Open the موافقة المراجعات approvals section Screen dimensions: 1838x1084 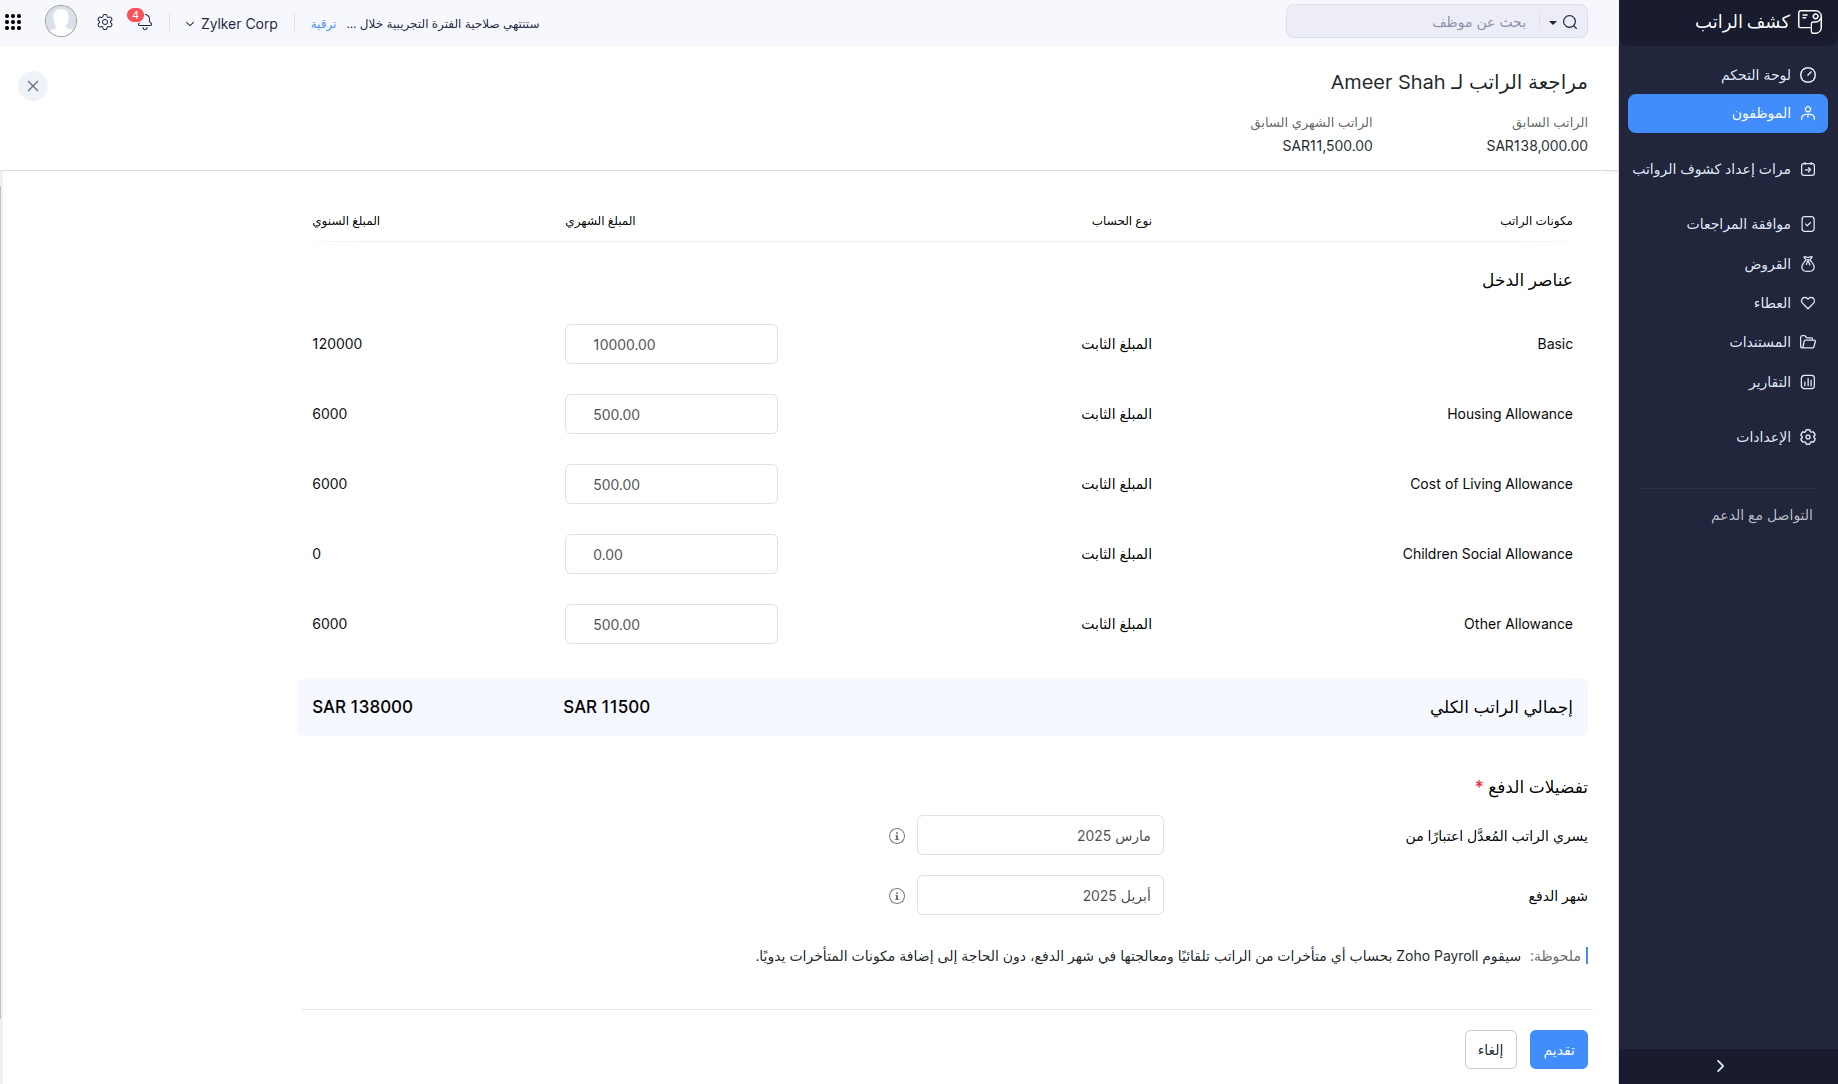pos(1744,223)
